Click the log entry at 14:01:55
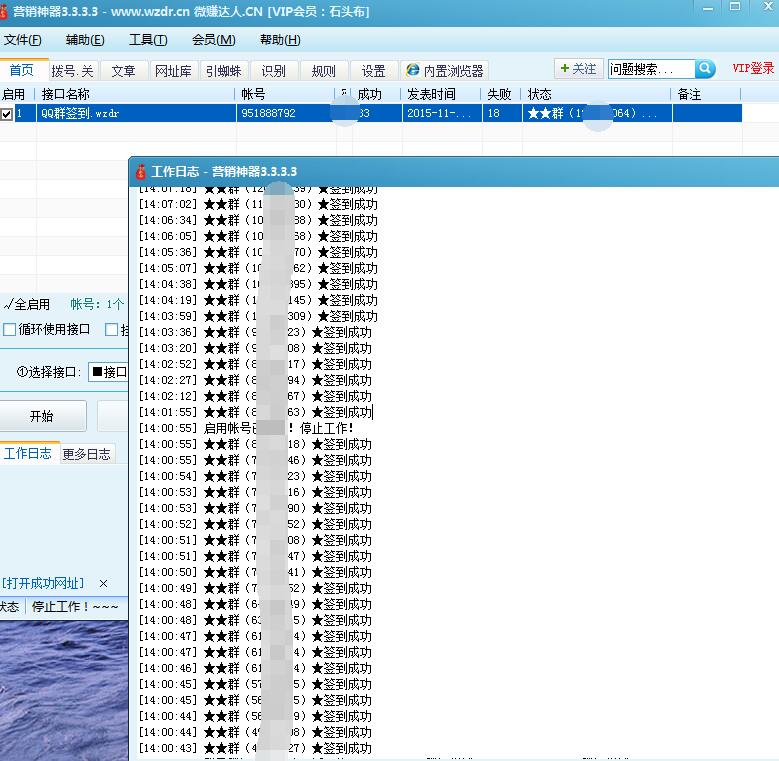Image resolution: width=779 pixels, height=761 pixels. pos(256,412)
